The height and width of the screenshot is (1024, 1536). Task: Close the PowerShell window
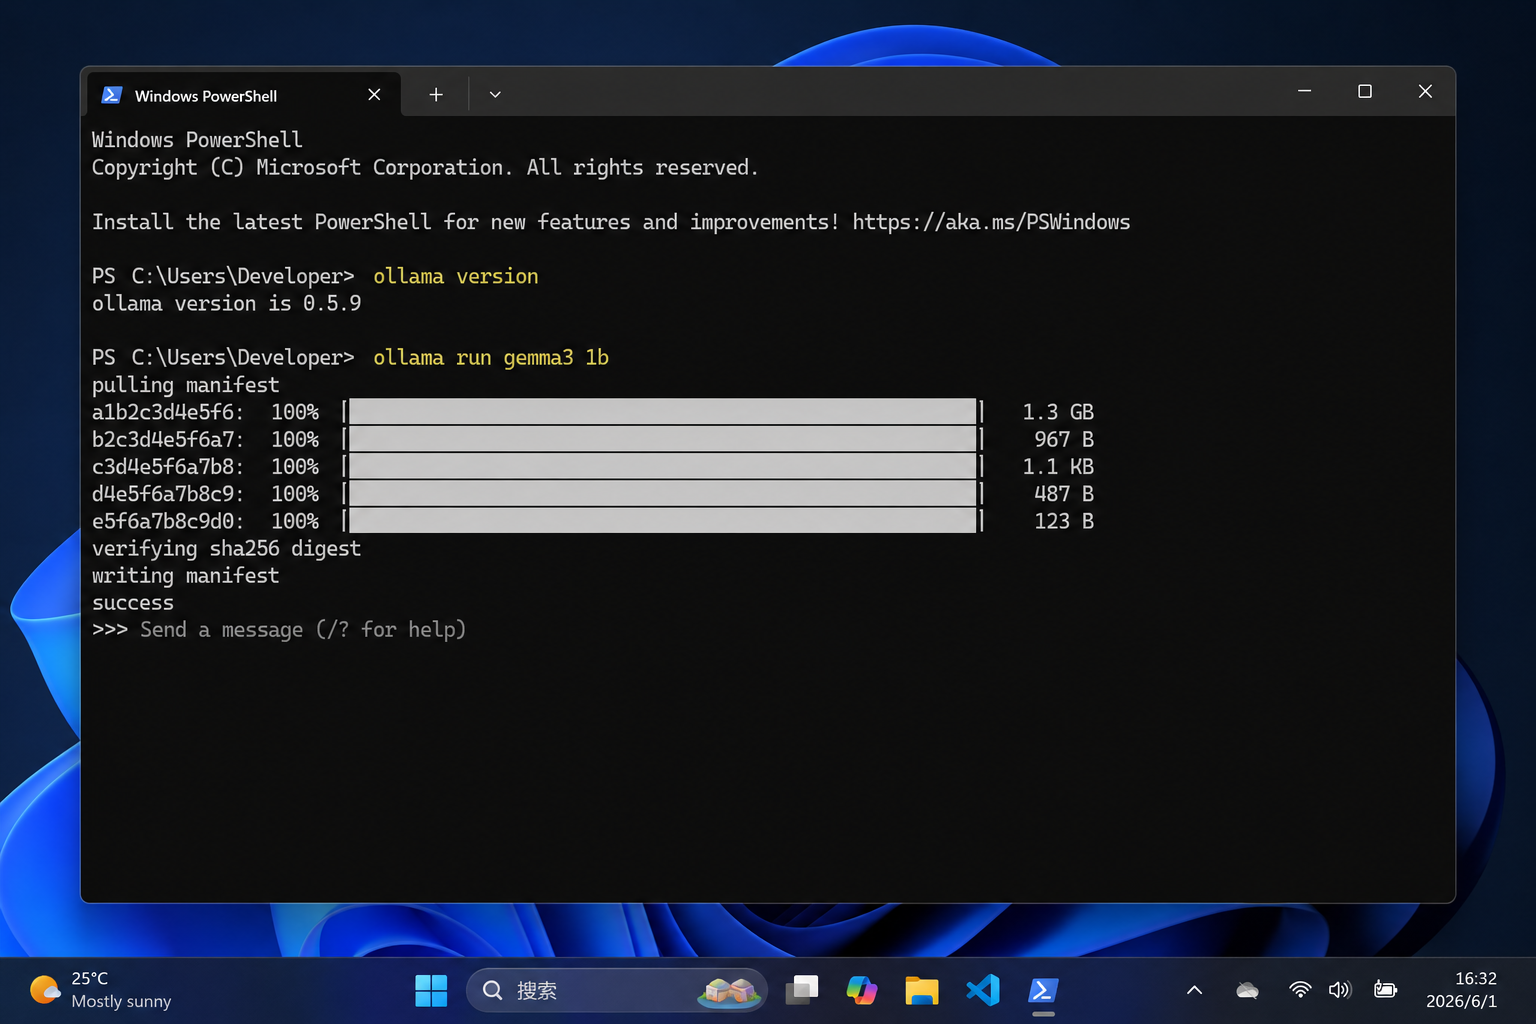1425,91
